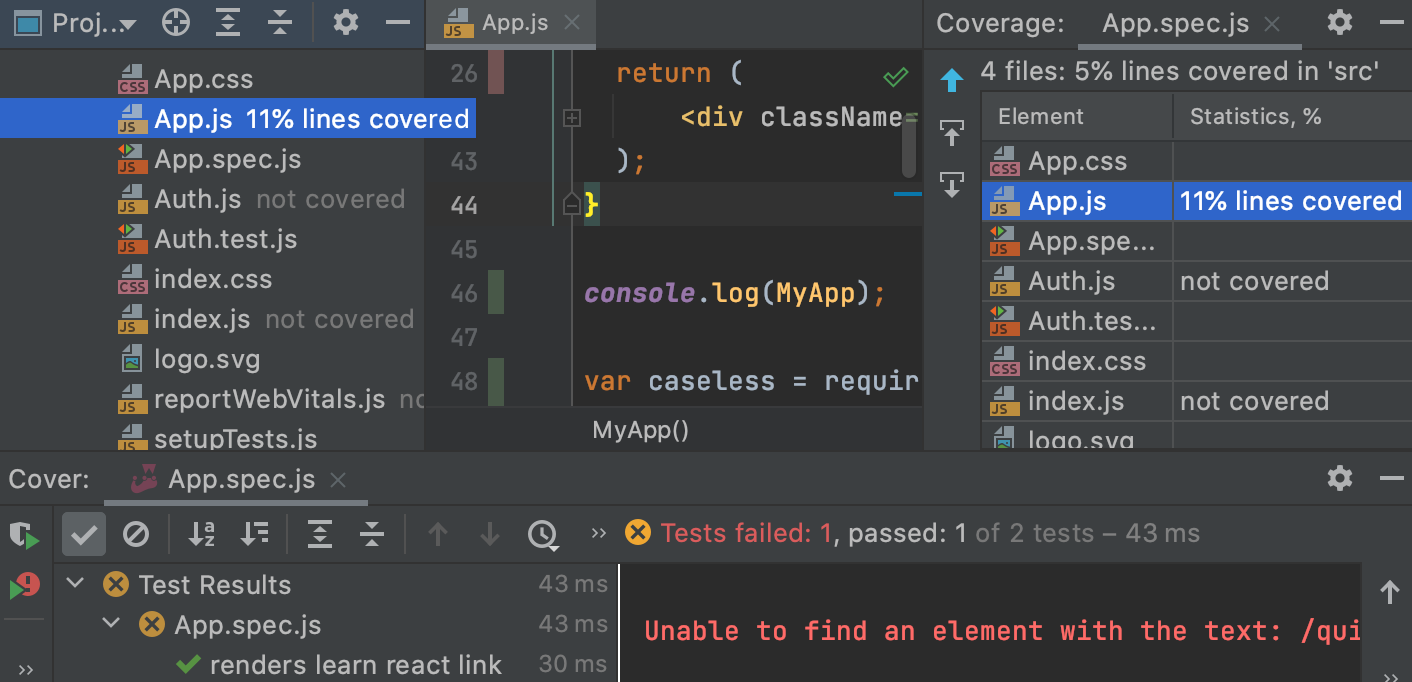Viewport: 1412px width, 682px height.
Task: Open Coverage panel settings gear
Action: 1340,22
